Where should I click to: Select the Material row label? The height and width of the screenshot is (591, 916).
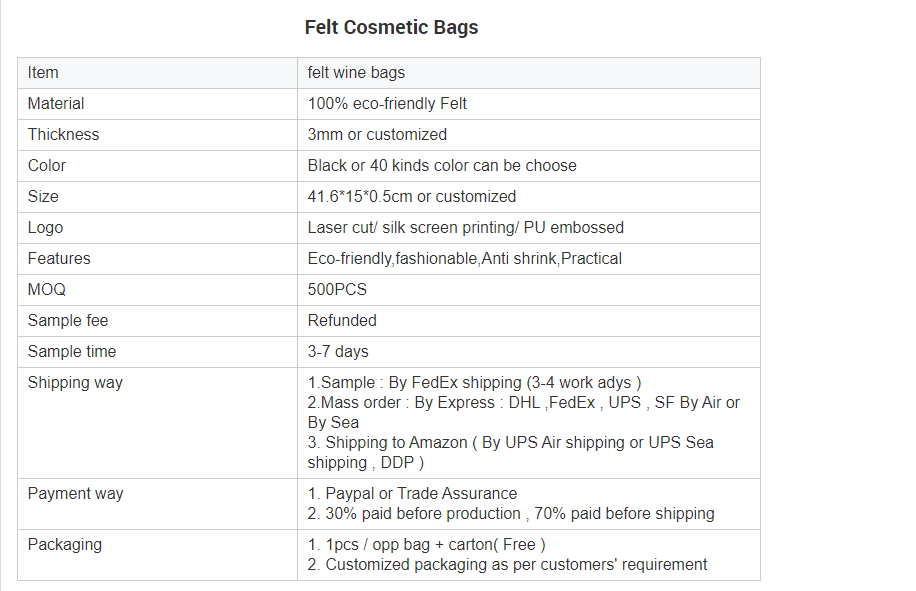point(56,103)
